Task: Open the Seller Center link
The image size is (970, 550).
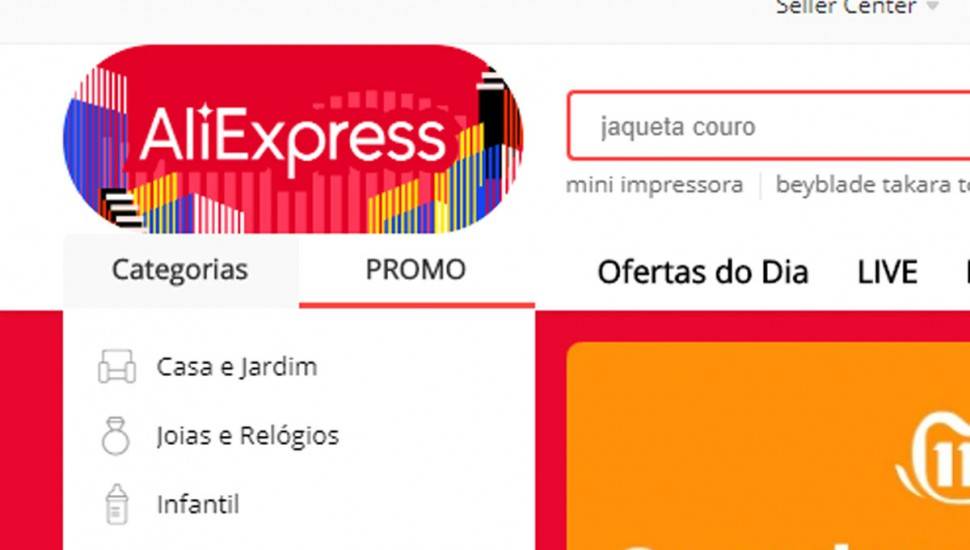Action: pyautogui.click(x=846, y=7)
